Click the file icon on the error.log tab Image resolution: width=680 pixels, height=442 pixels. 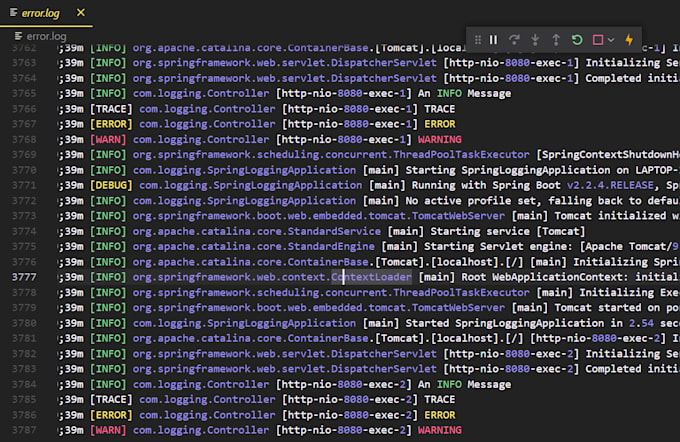[13, 13]
